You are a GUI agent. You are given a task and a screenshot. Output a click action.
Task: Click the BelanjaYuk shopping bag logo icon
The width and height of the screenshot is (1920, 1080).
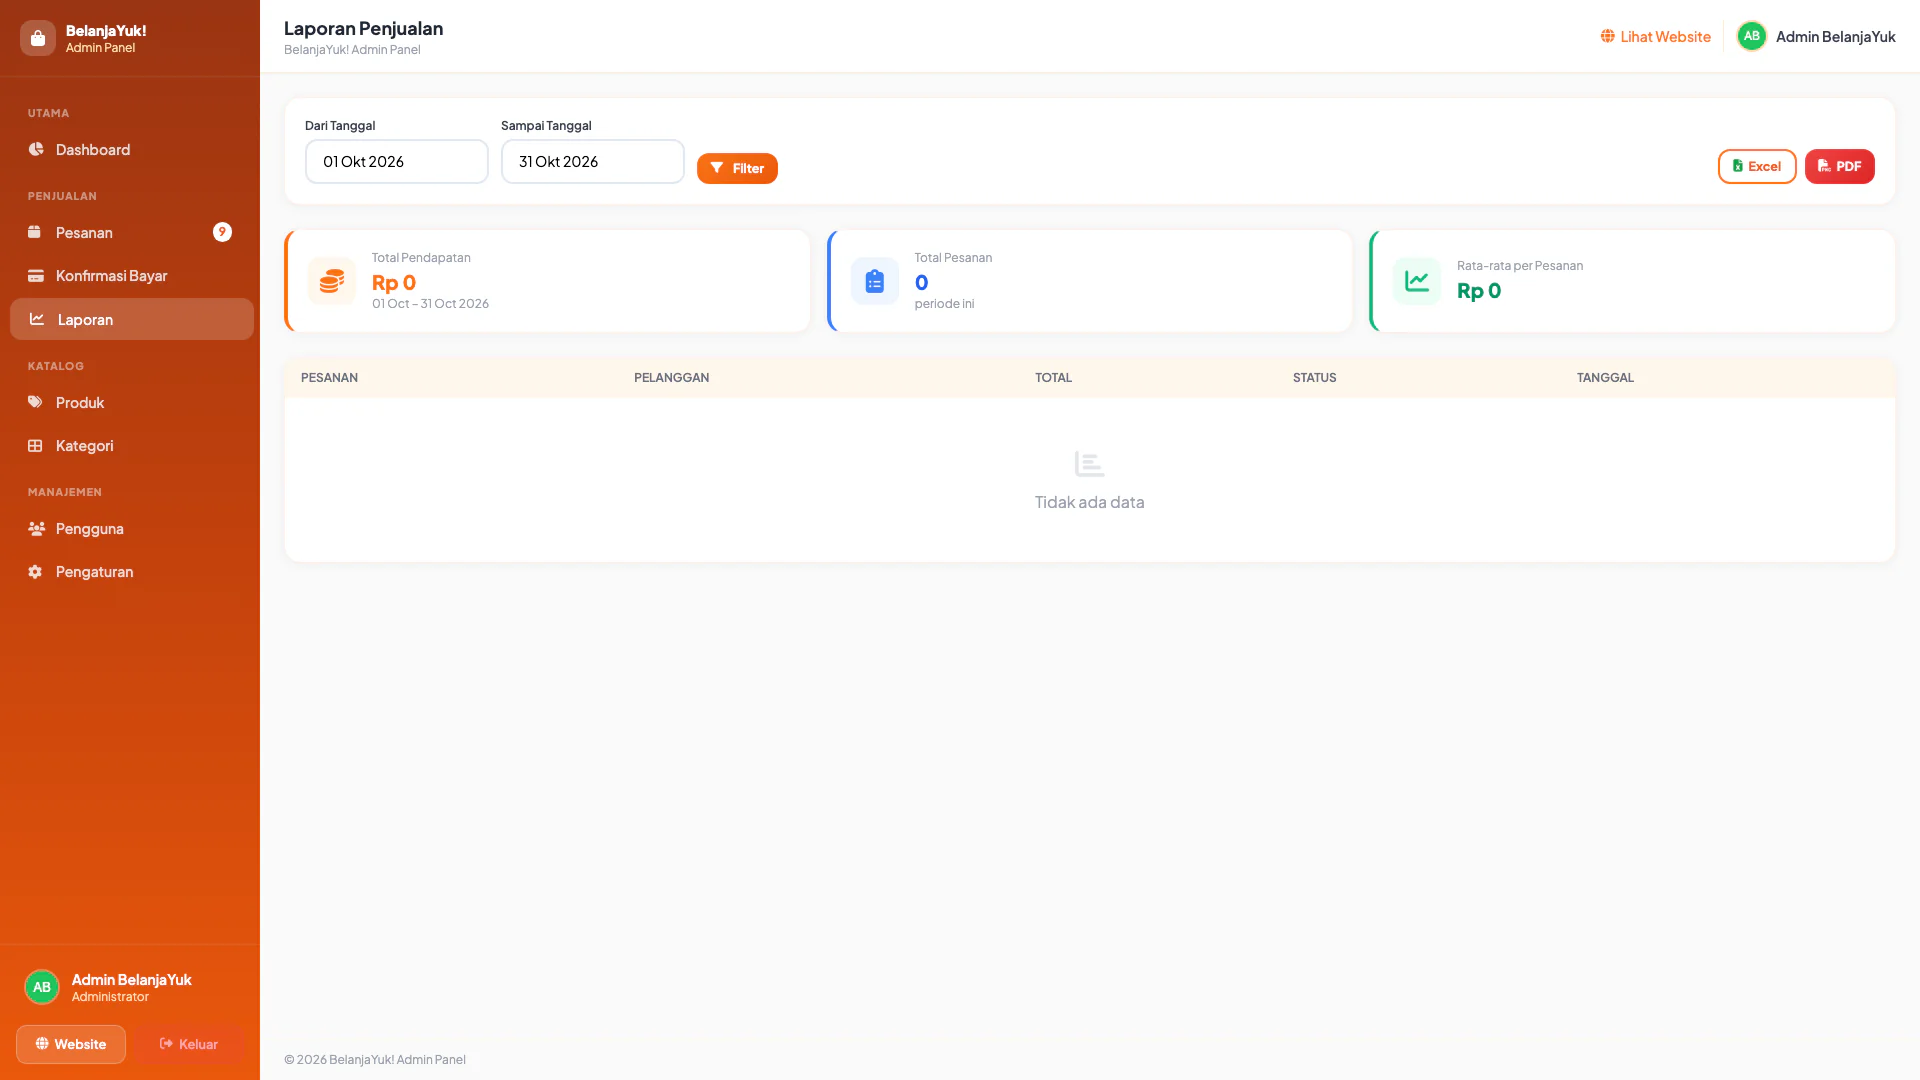[38, 38]
